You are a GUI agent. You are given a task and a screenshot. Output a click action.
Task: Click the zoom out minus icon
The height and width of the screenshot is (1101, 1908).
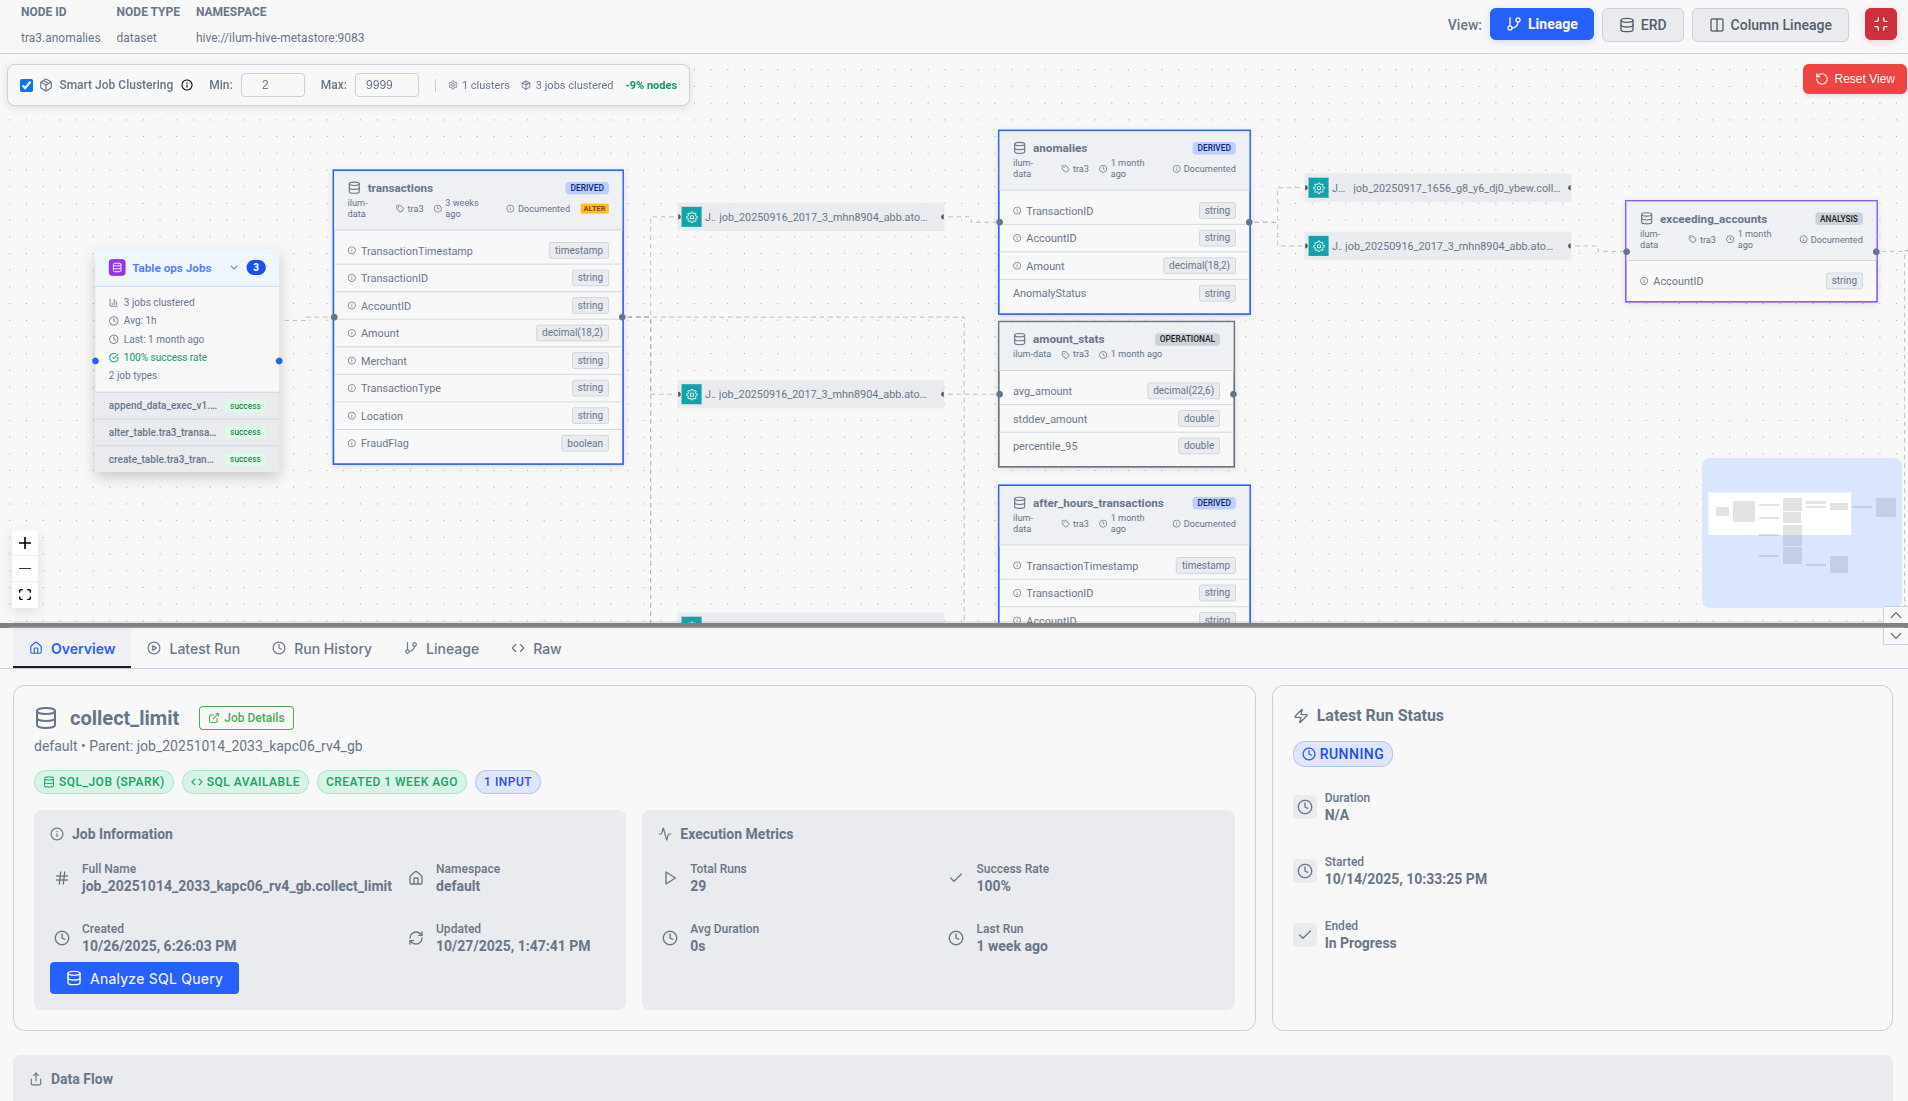25,569
